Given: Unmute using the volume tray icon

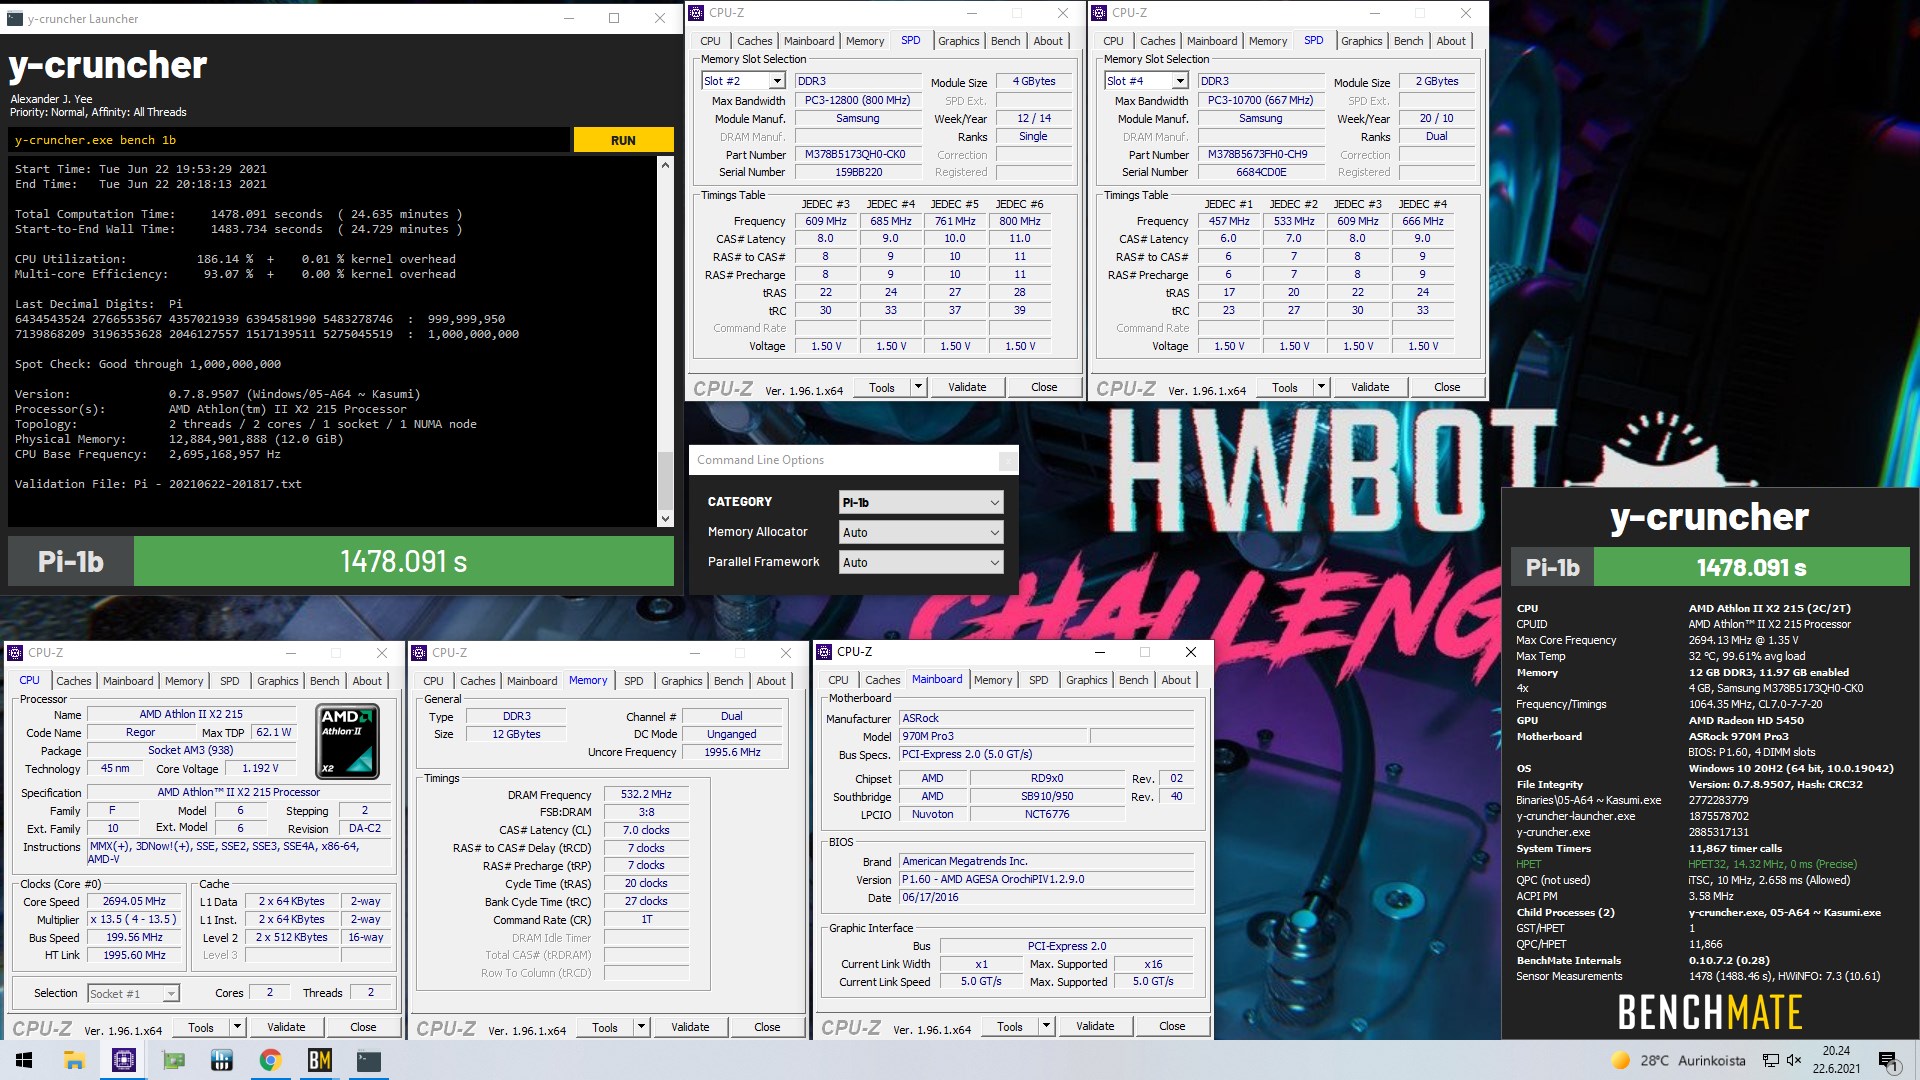Looking at the screenshot, I should pyautogui.click(x=1794, y=1061).
